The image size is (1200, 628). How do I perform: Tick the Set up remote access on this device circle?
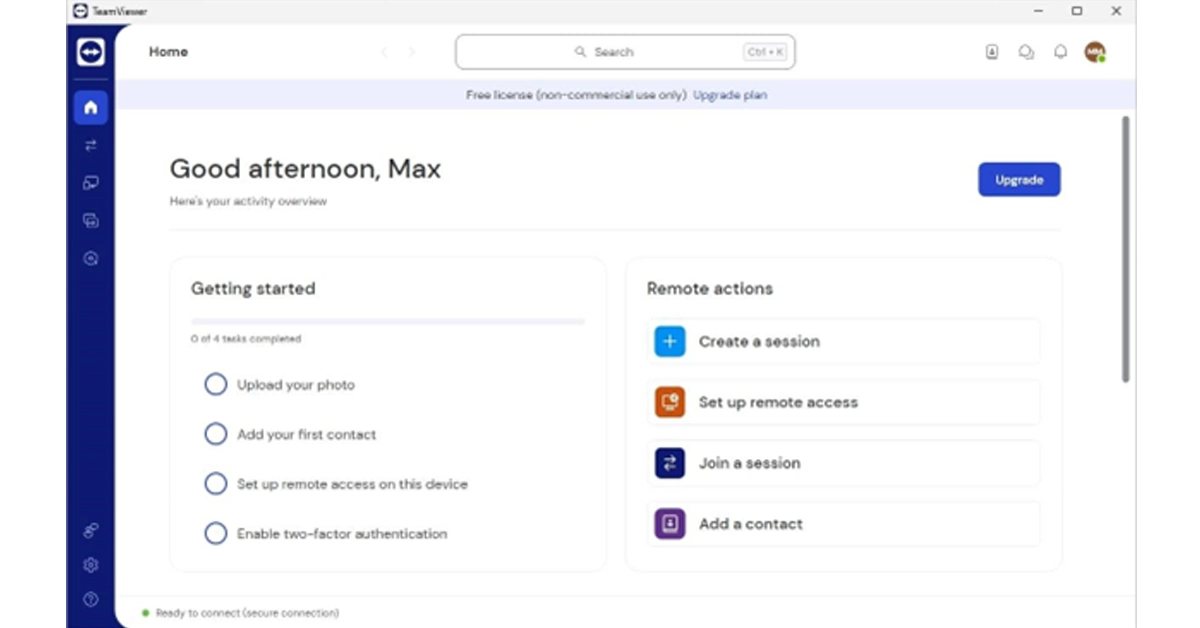coord(216,484)
